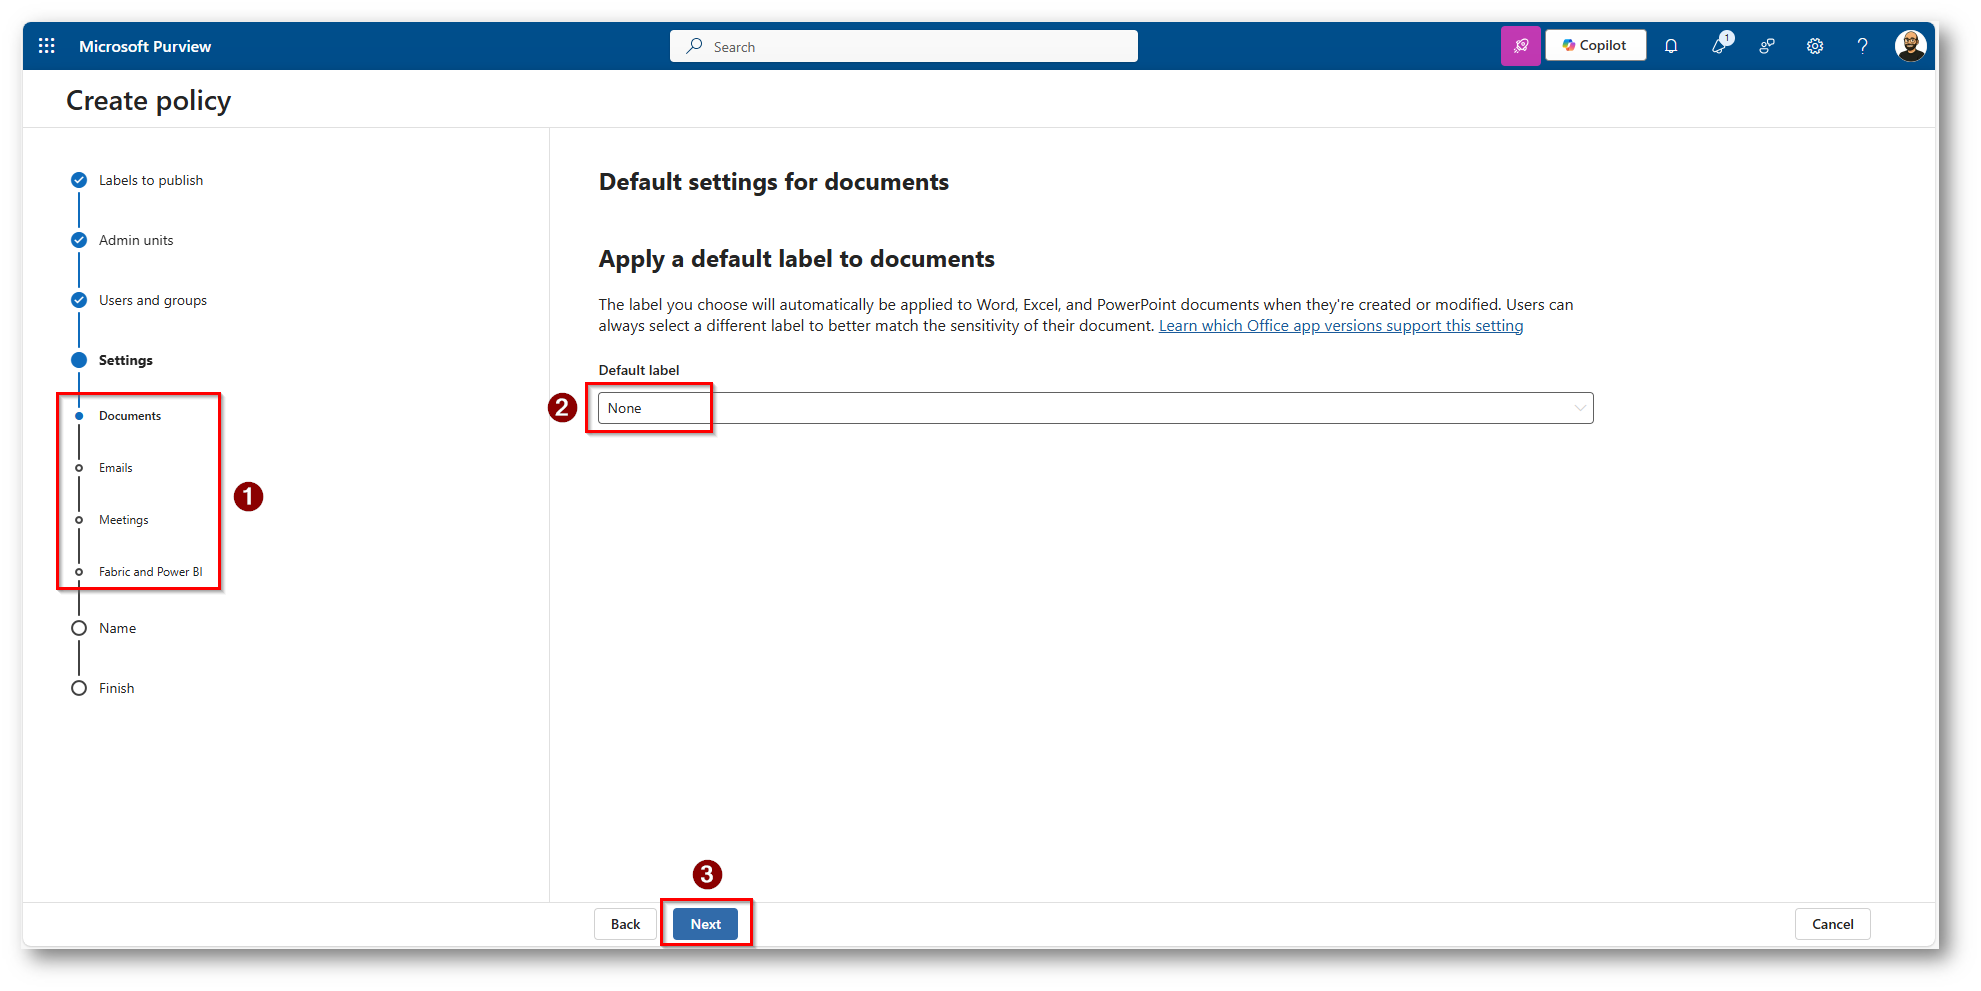Focus the Search input field
The image size is (1981, 991).
tap(903, 46)
